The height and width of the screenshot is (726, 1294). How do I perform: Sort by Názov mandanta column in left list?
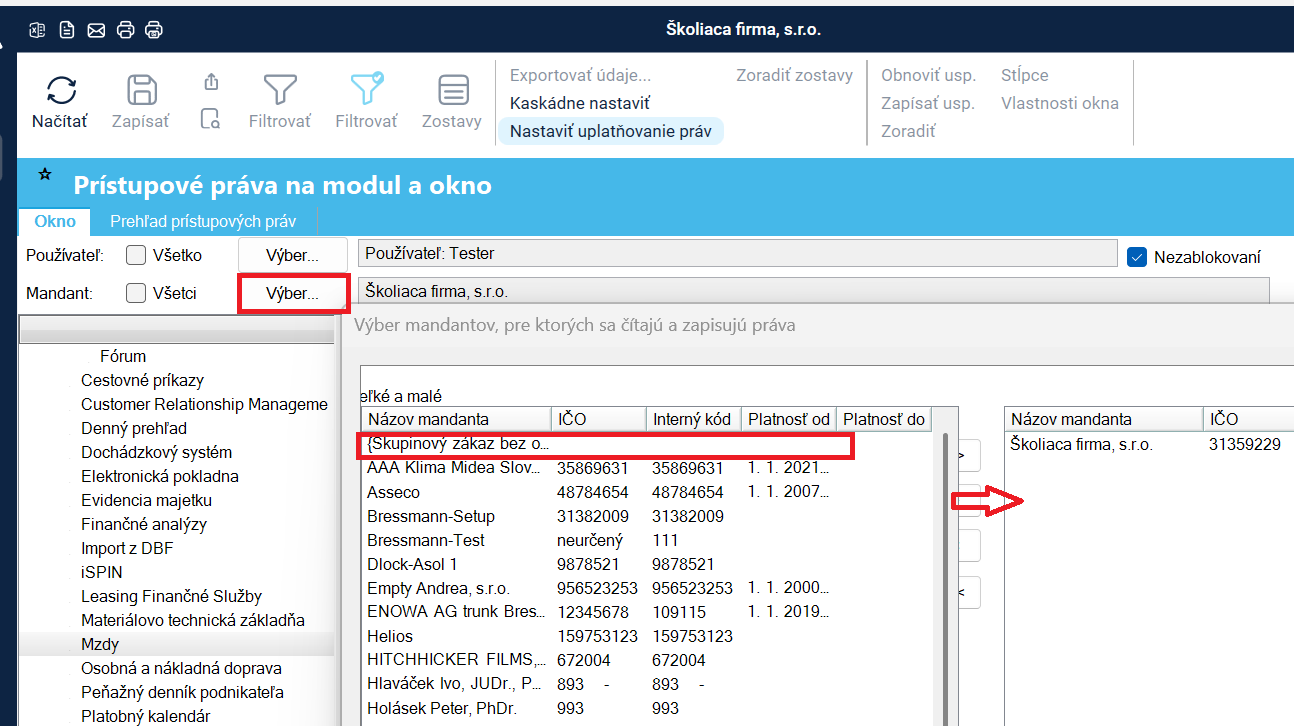click(x=456, y=419)
